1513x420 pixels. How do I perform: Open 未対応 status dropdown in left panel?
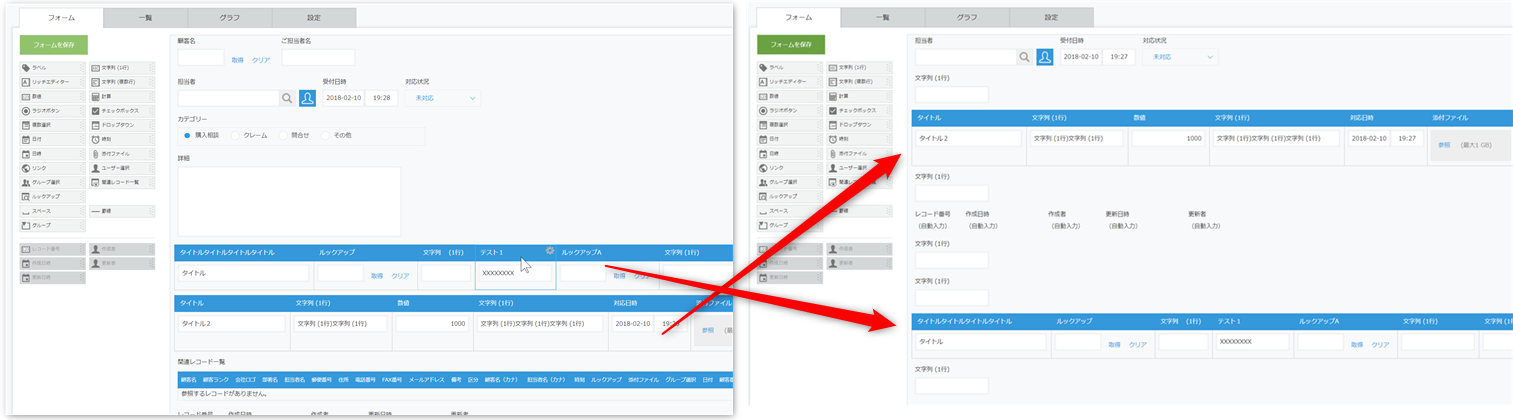[x=443, y=98]
